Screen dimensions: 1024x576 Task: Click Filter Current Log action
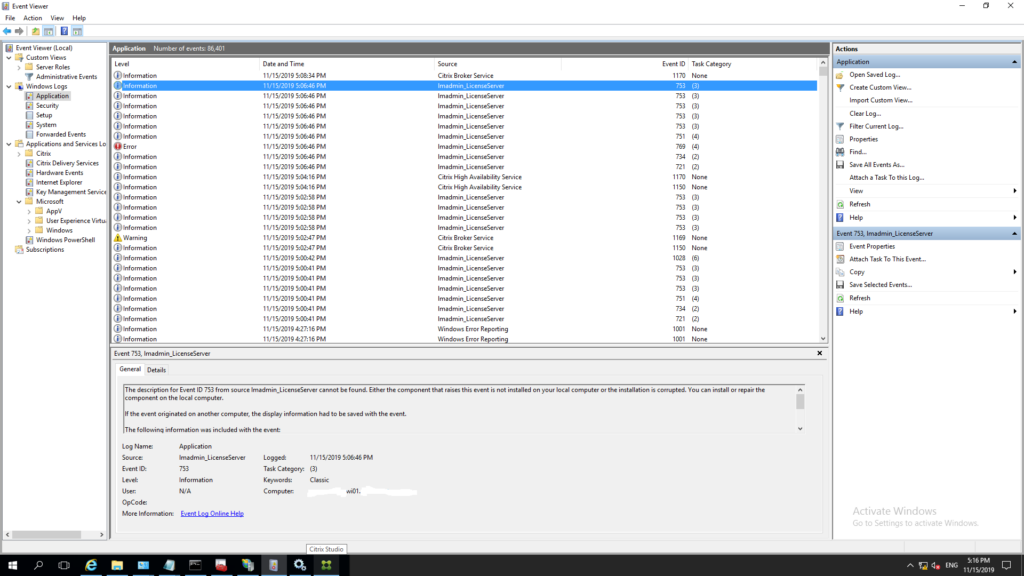pos(876,126)
